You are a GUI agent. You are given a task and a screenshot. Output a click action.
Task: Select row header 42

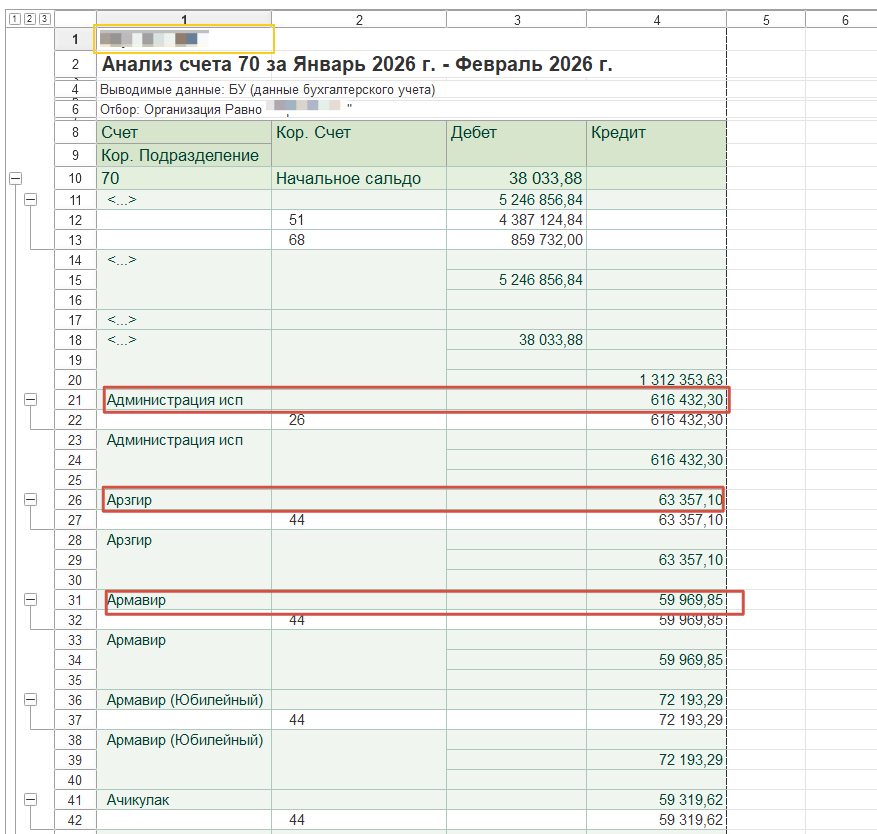click(x=76, y=820)
